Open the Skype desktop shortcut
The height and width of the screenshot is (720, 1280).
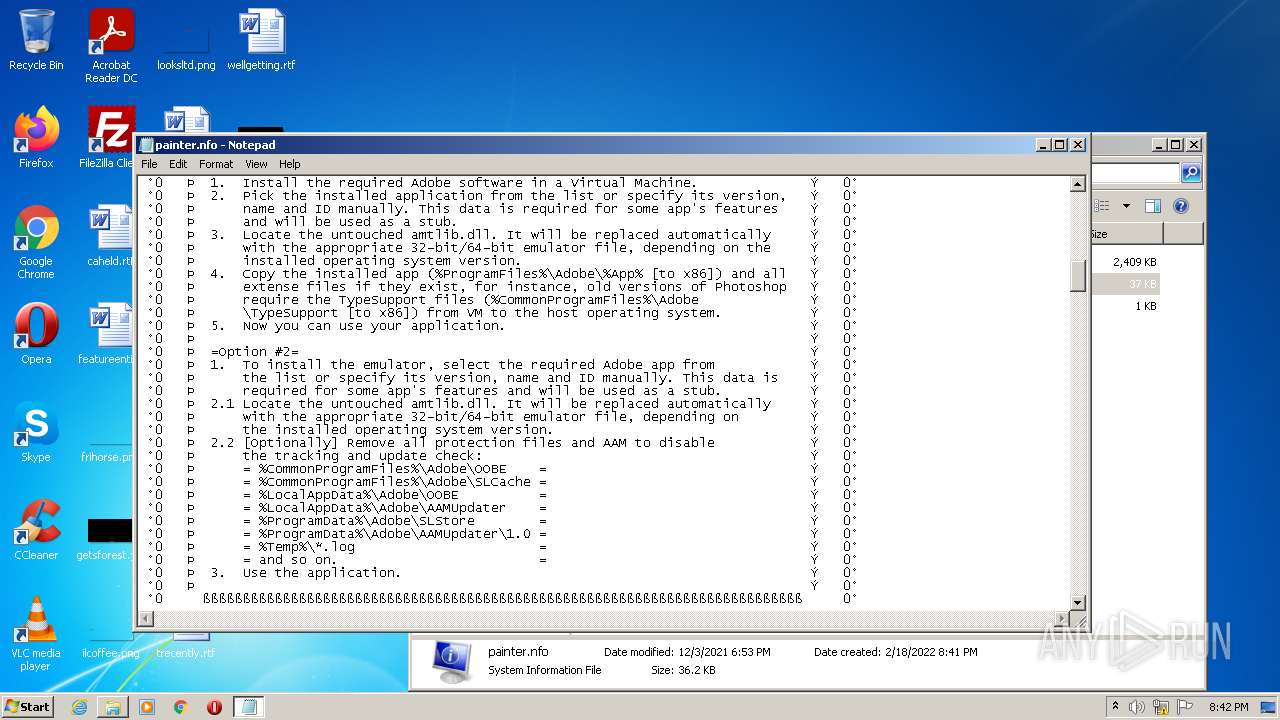[x=36, y=432]
